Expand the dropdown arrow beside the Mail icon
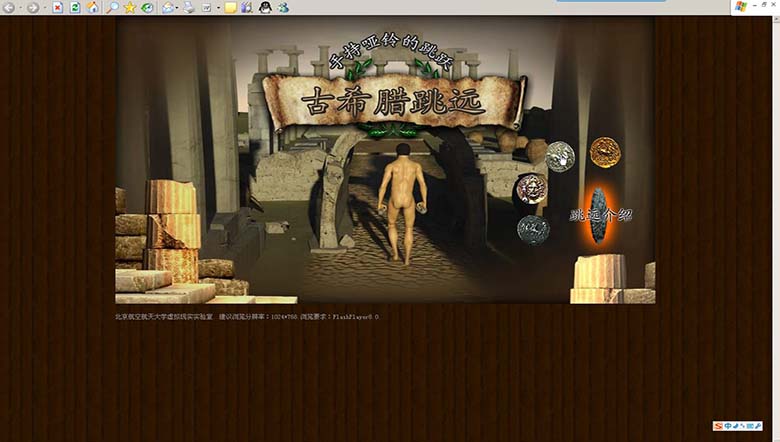 177,8
